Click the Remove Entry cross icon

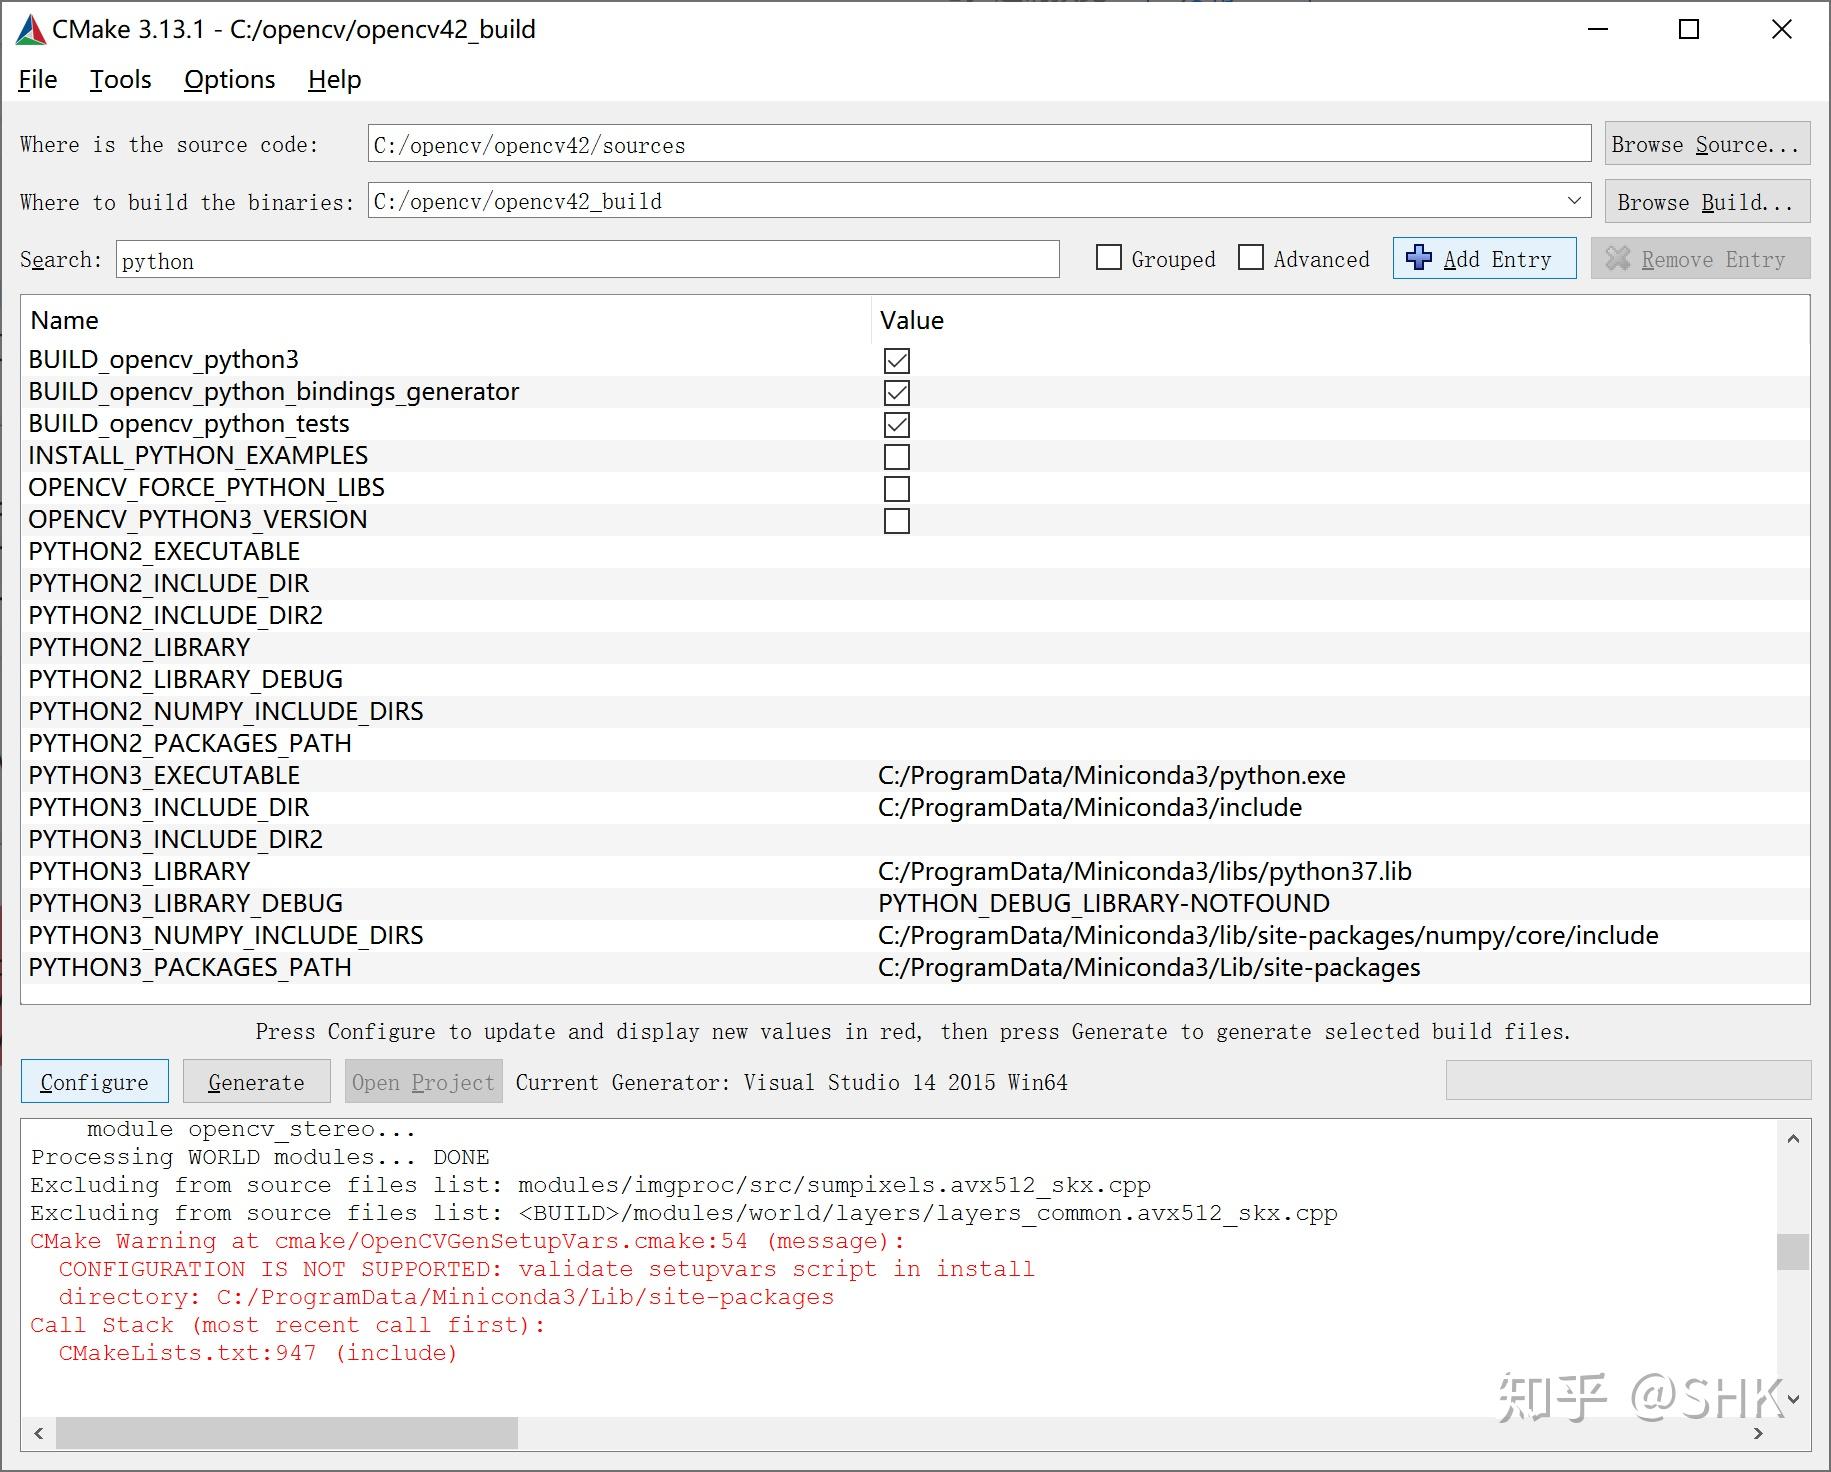(1620, 258)
